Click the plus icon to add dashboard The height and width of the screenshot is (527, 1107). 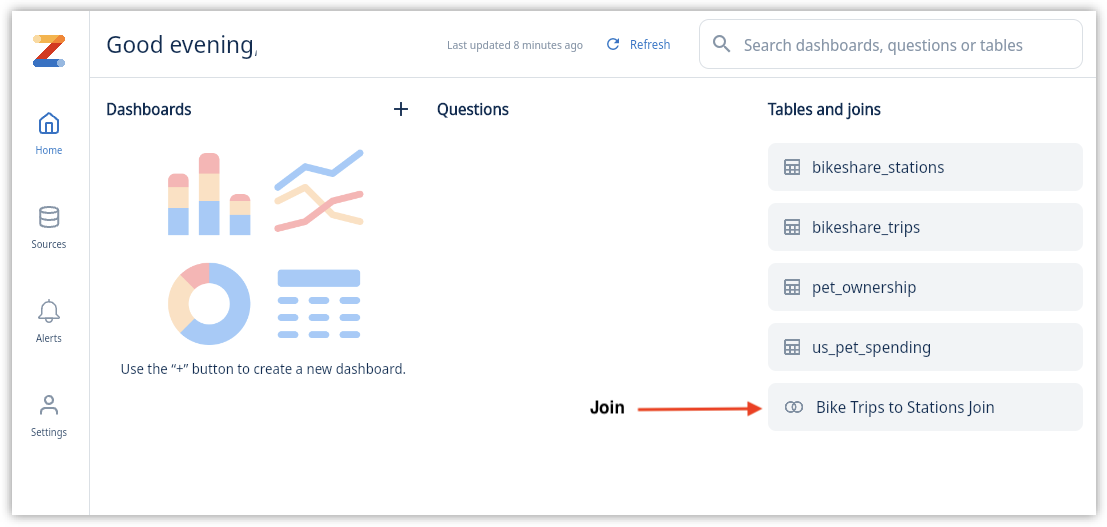[x=401, y=109]
